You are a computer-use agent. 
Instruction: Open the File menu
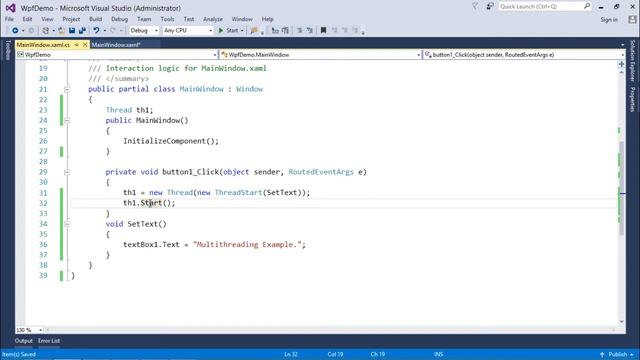coord(9,19)
